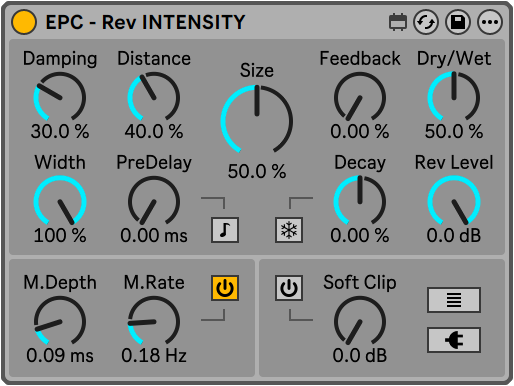Click the large Size knob
The image size is (514, 386).
click(x=257, y=120)
